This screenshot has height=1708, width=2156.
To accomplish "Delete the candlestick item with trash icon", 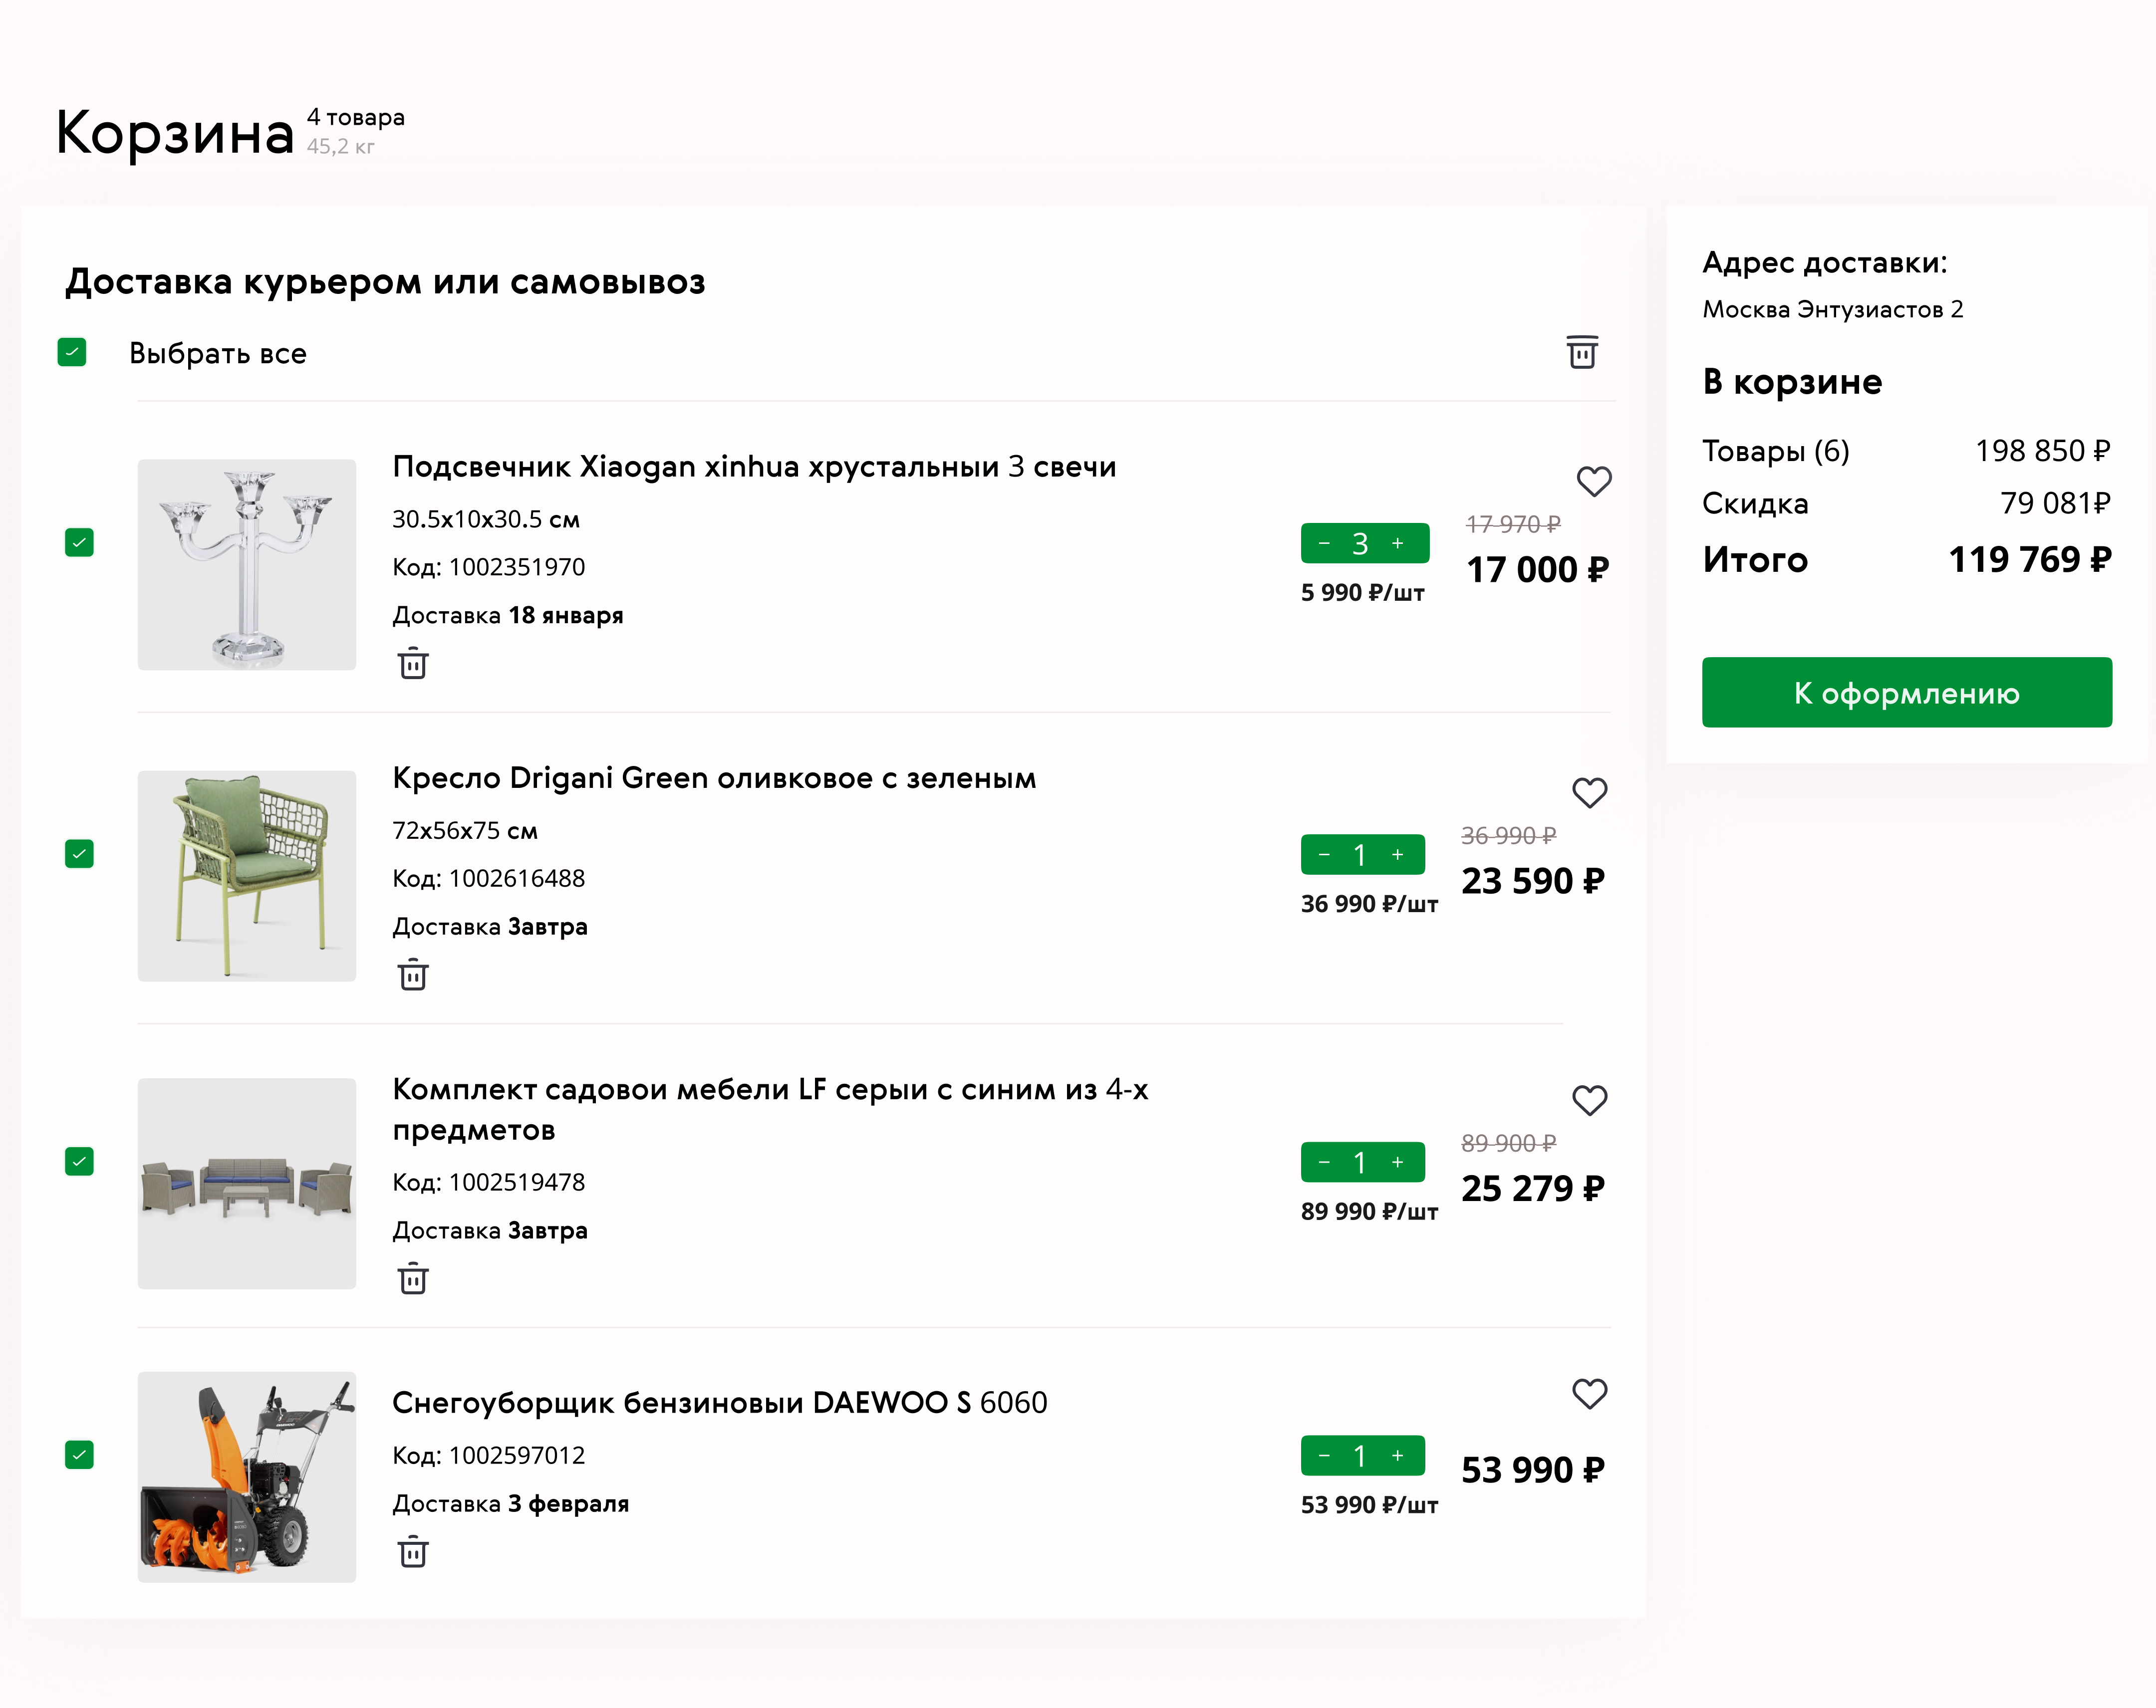I will tap(413, 663).
